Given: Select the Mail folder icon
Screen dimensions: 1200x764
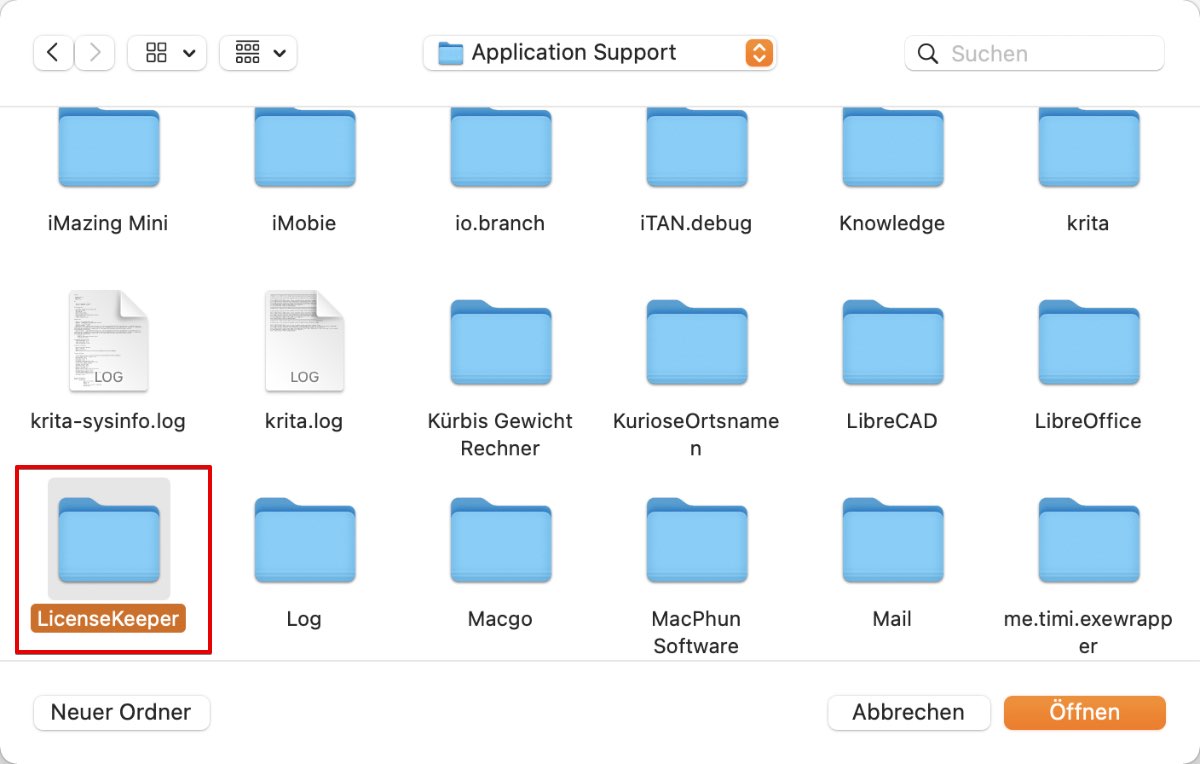Looking at the screenshot, I should [x=892, y=540].
